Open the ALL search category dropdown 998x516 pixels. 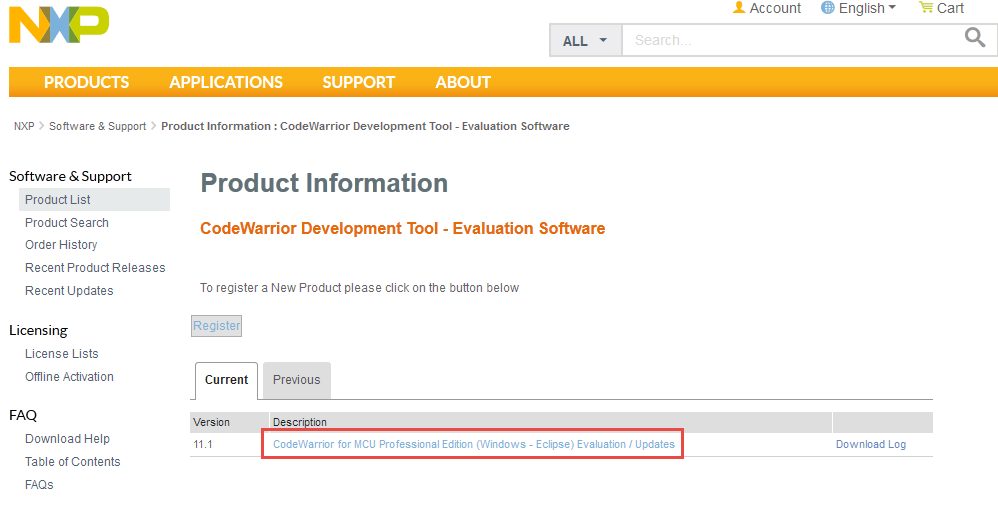tap(586, 41)
